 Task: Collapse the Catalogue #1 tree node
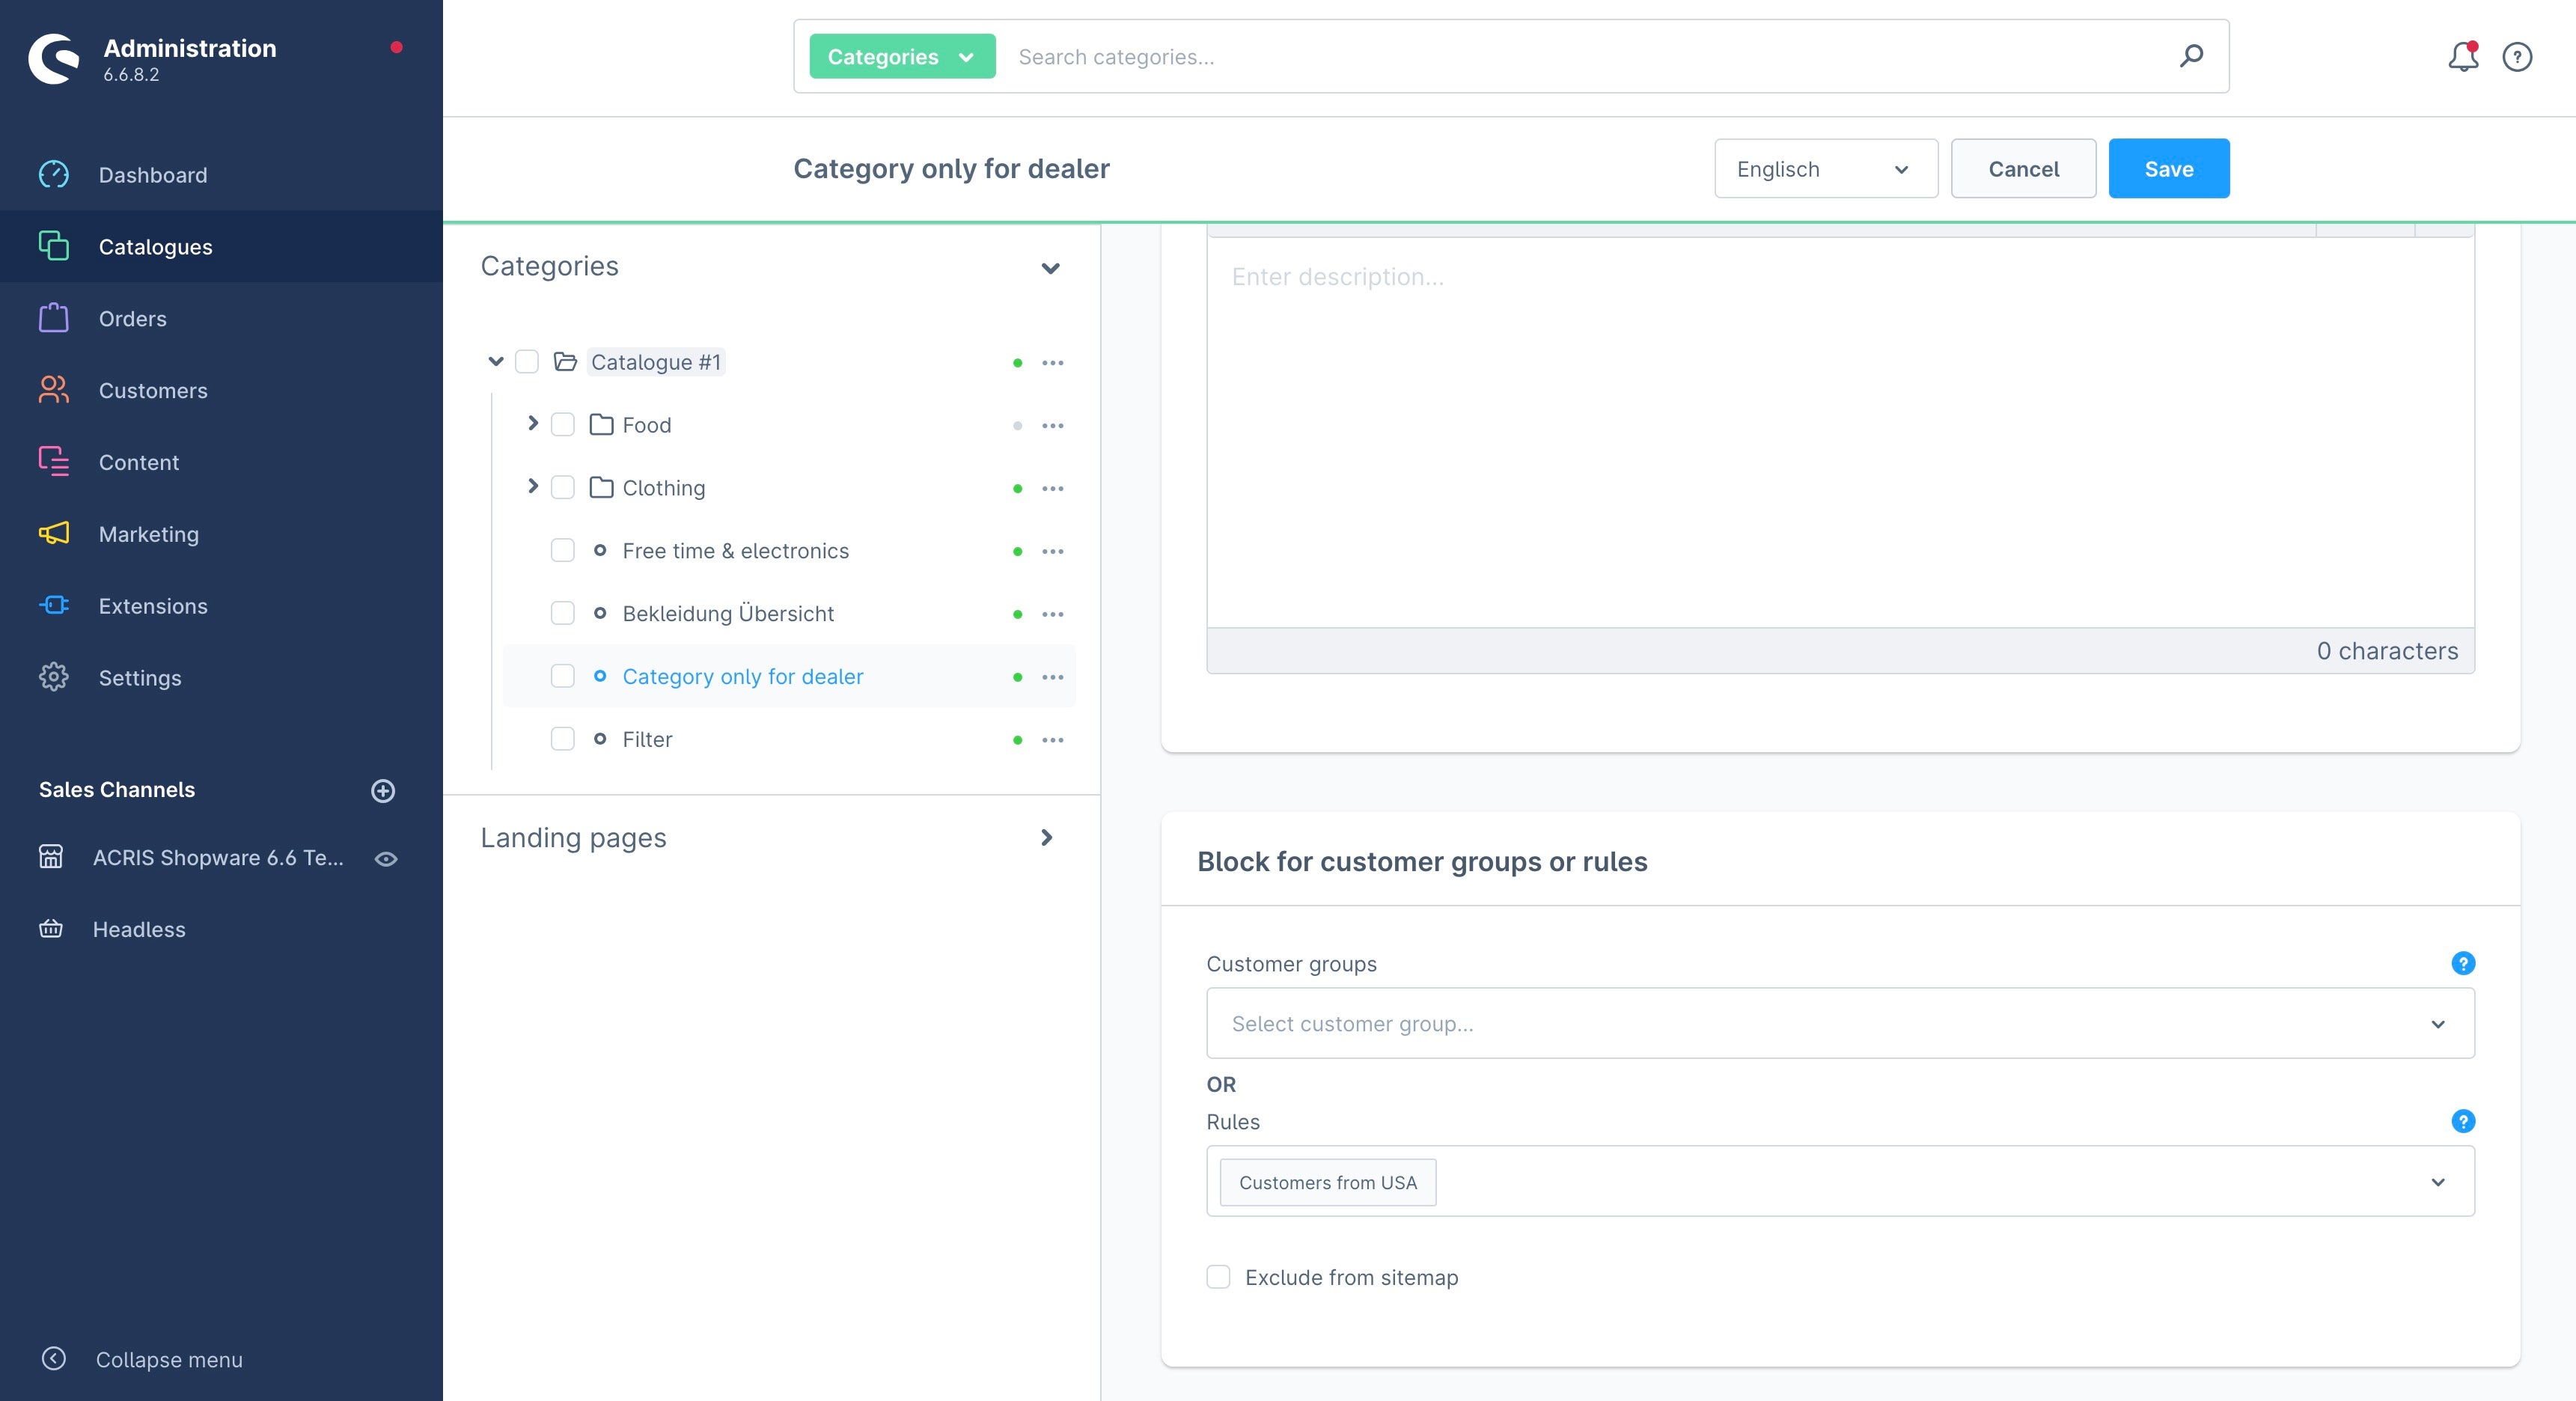tap(496, 361)
